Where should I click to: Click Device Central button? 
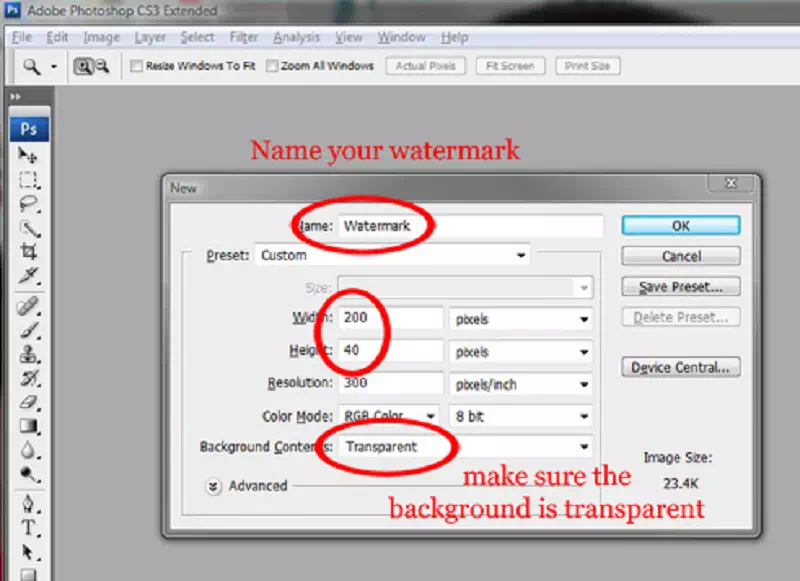681,367
